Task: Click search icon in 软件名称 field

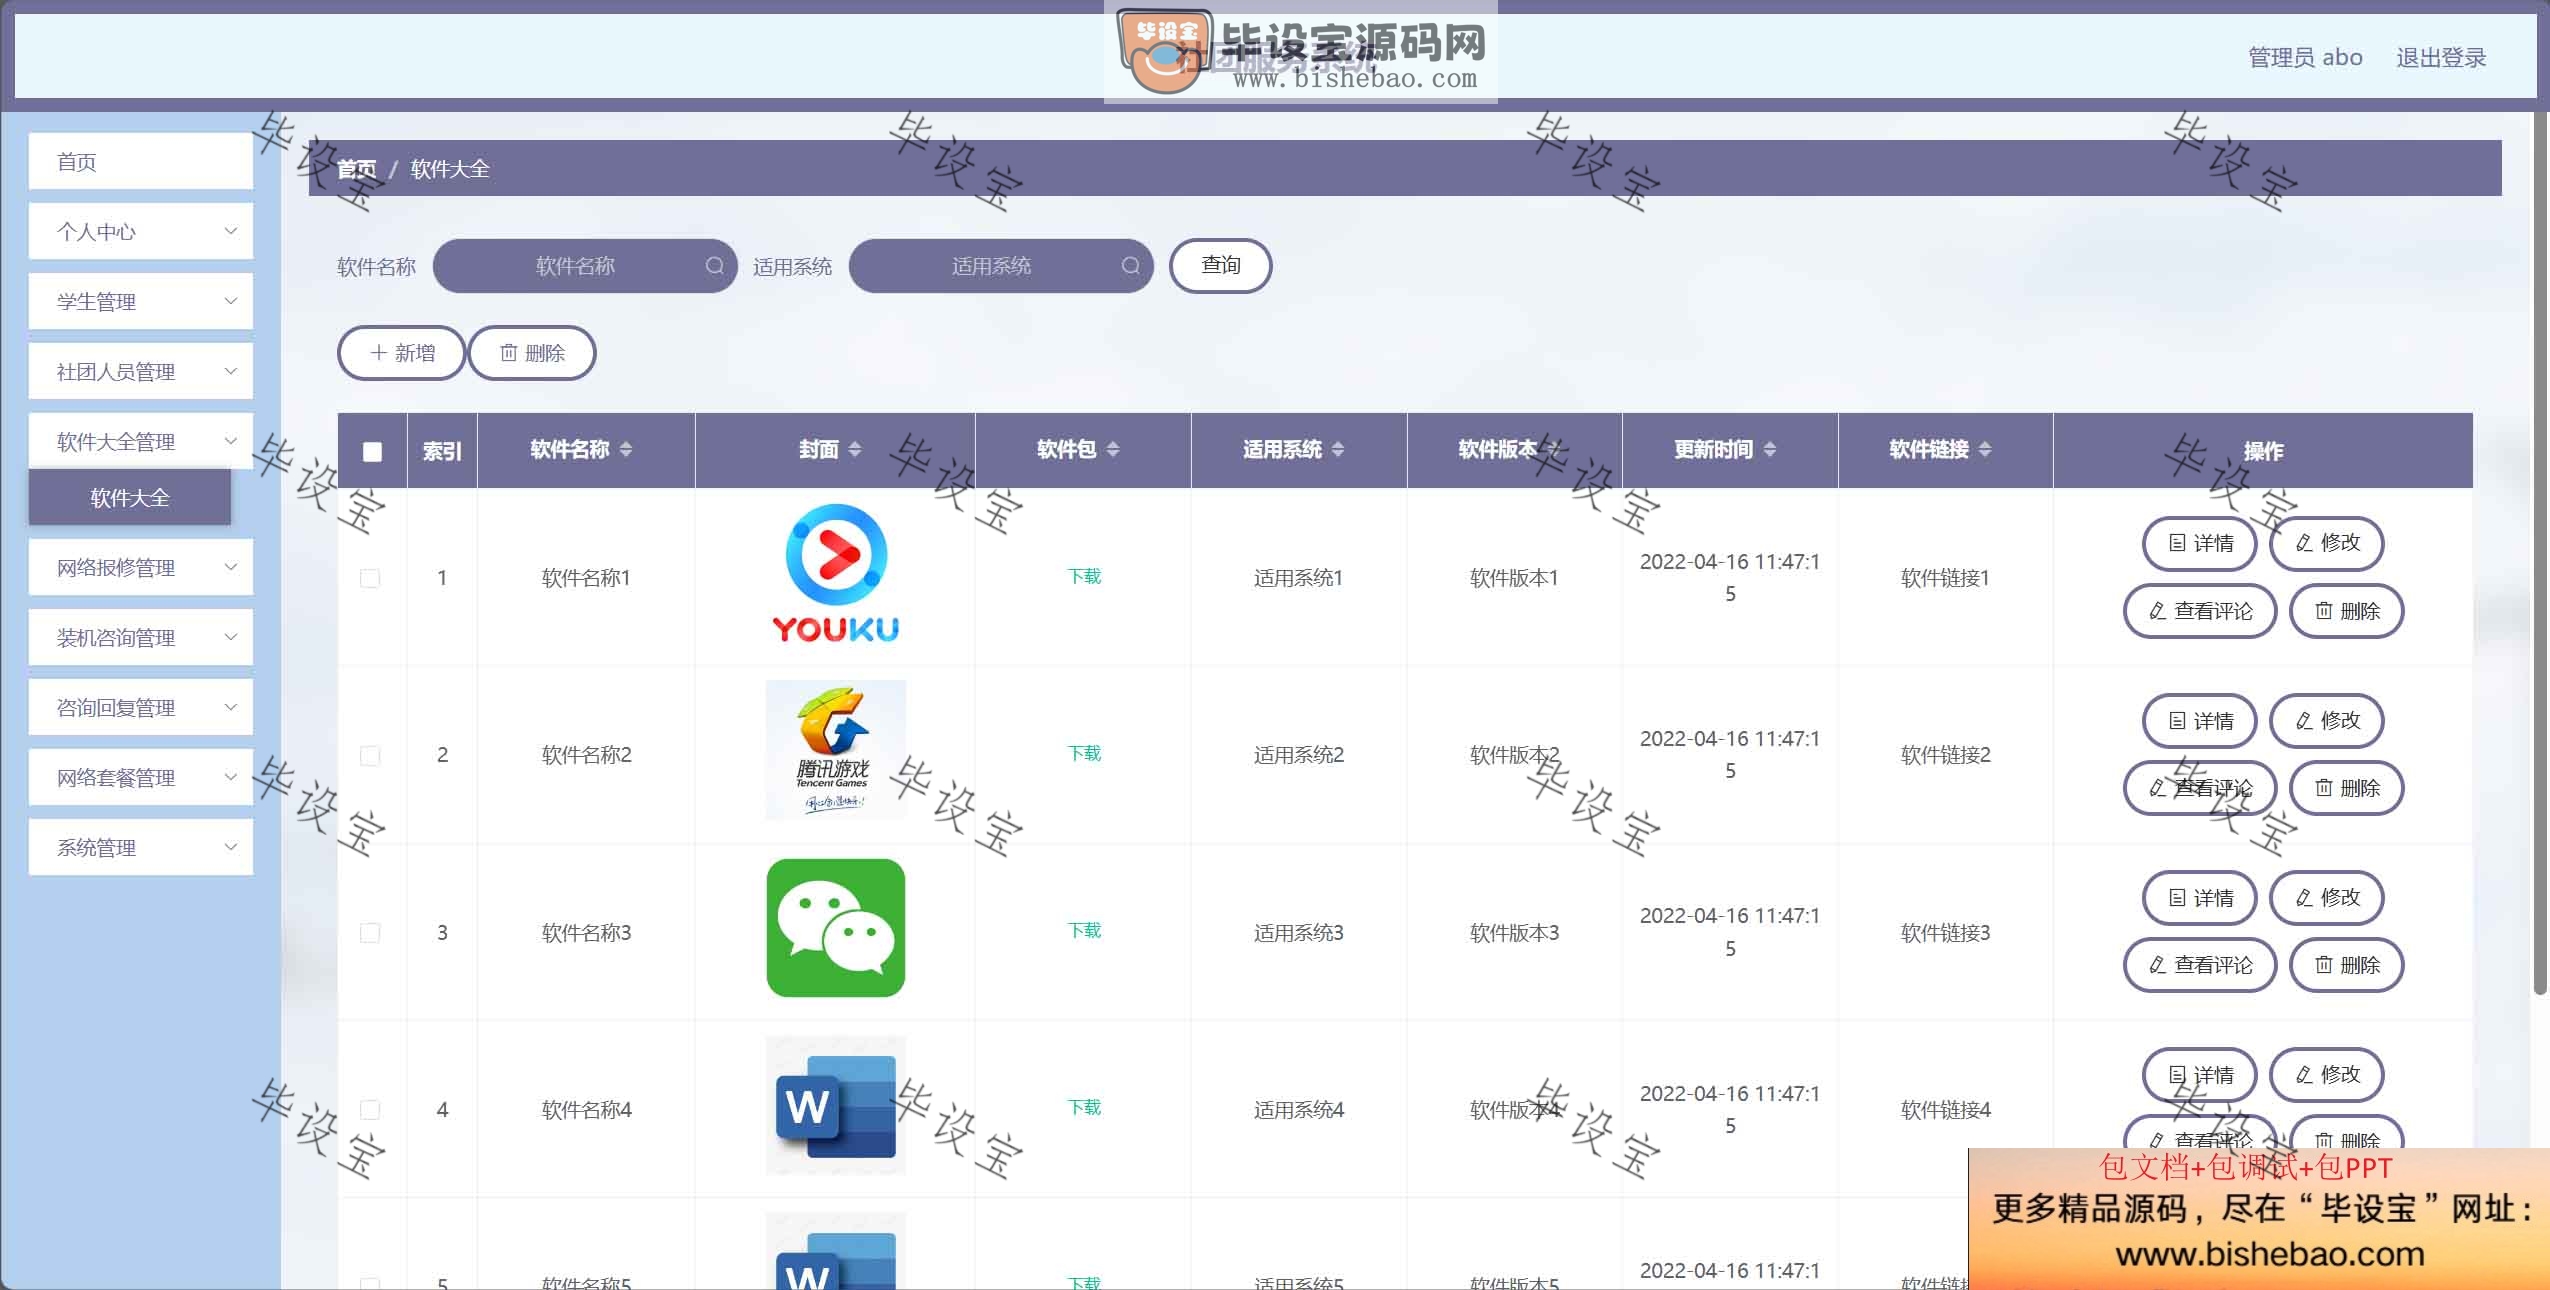Action: [714, 266]
